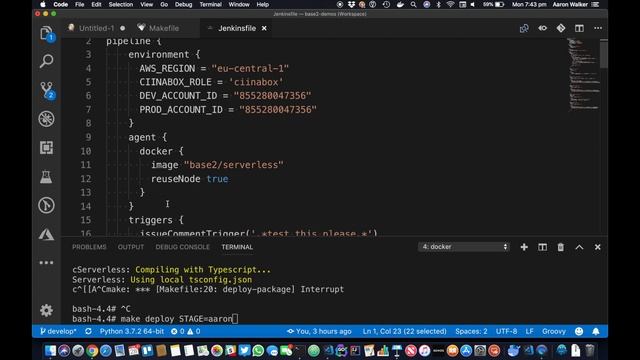
Task: Select terminal from '4: docker' dropdown
Action: coord(464,247)
